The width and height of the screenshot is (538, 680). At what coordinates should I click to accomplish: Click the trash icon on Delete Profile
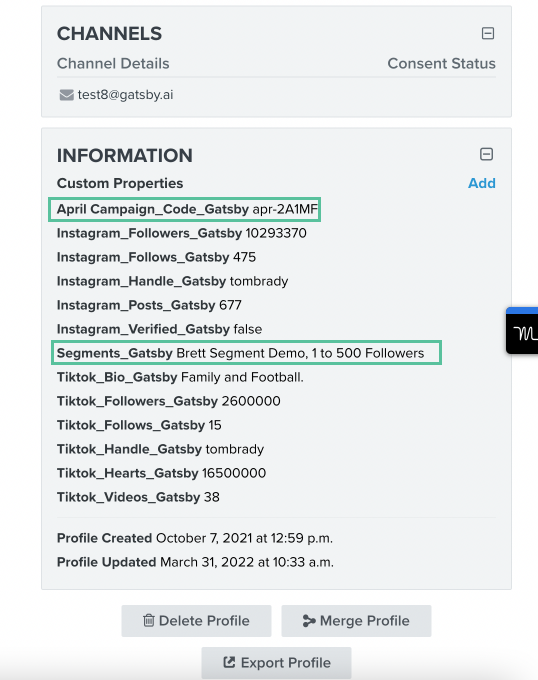click(x=148, y=620)
